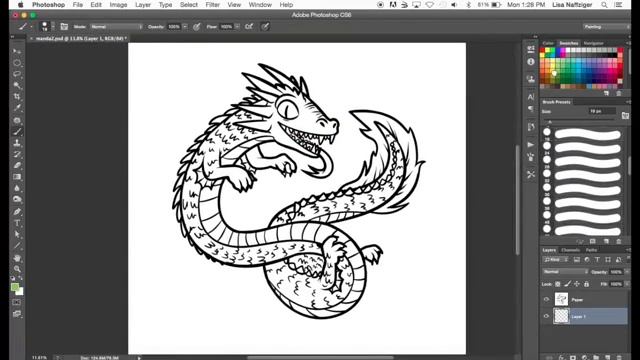Open brush panel toggle in options bar
The image size is (640, 360).
pyautogui.click(x=64, y=27)
